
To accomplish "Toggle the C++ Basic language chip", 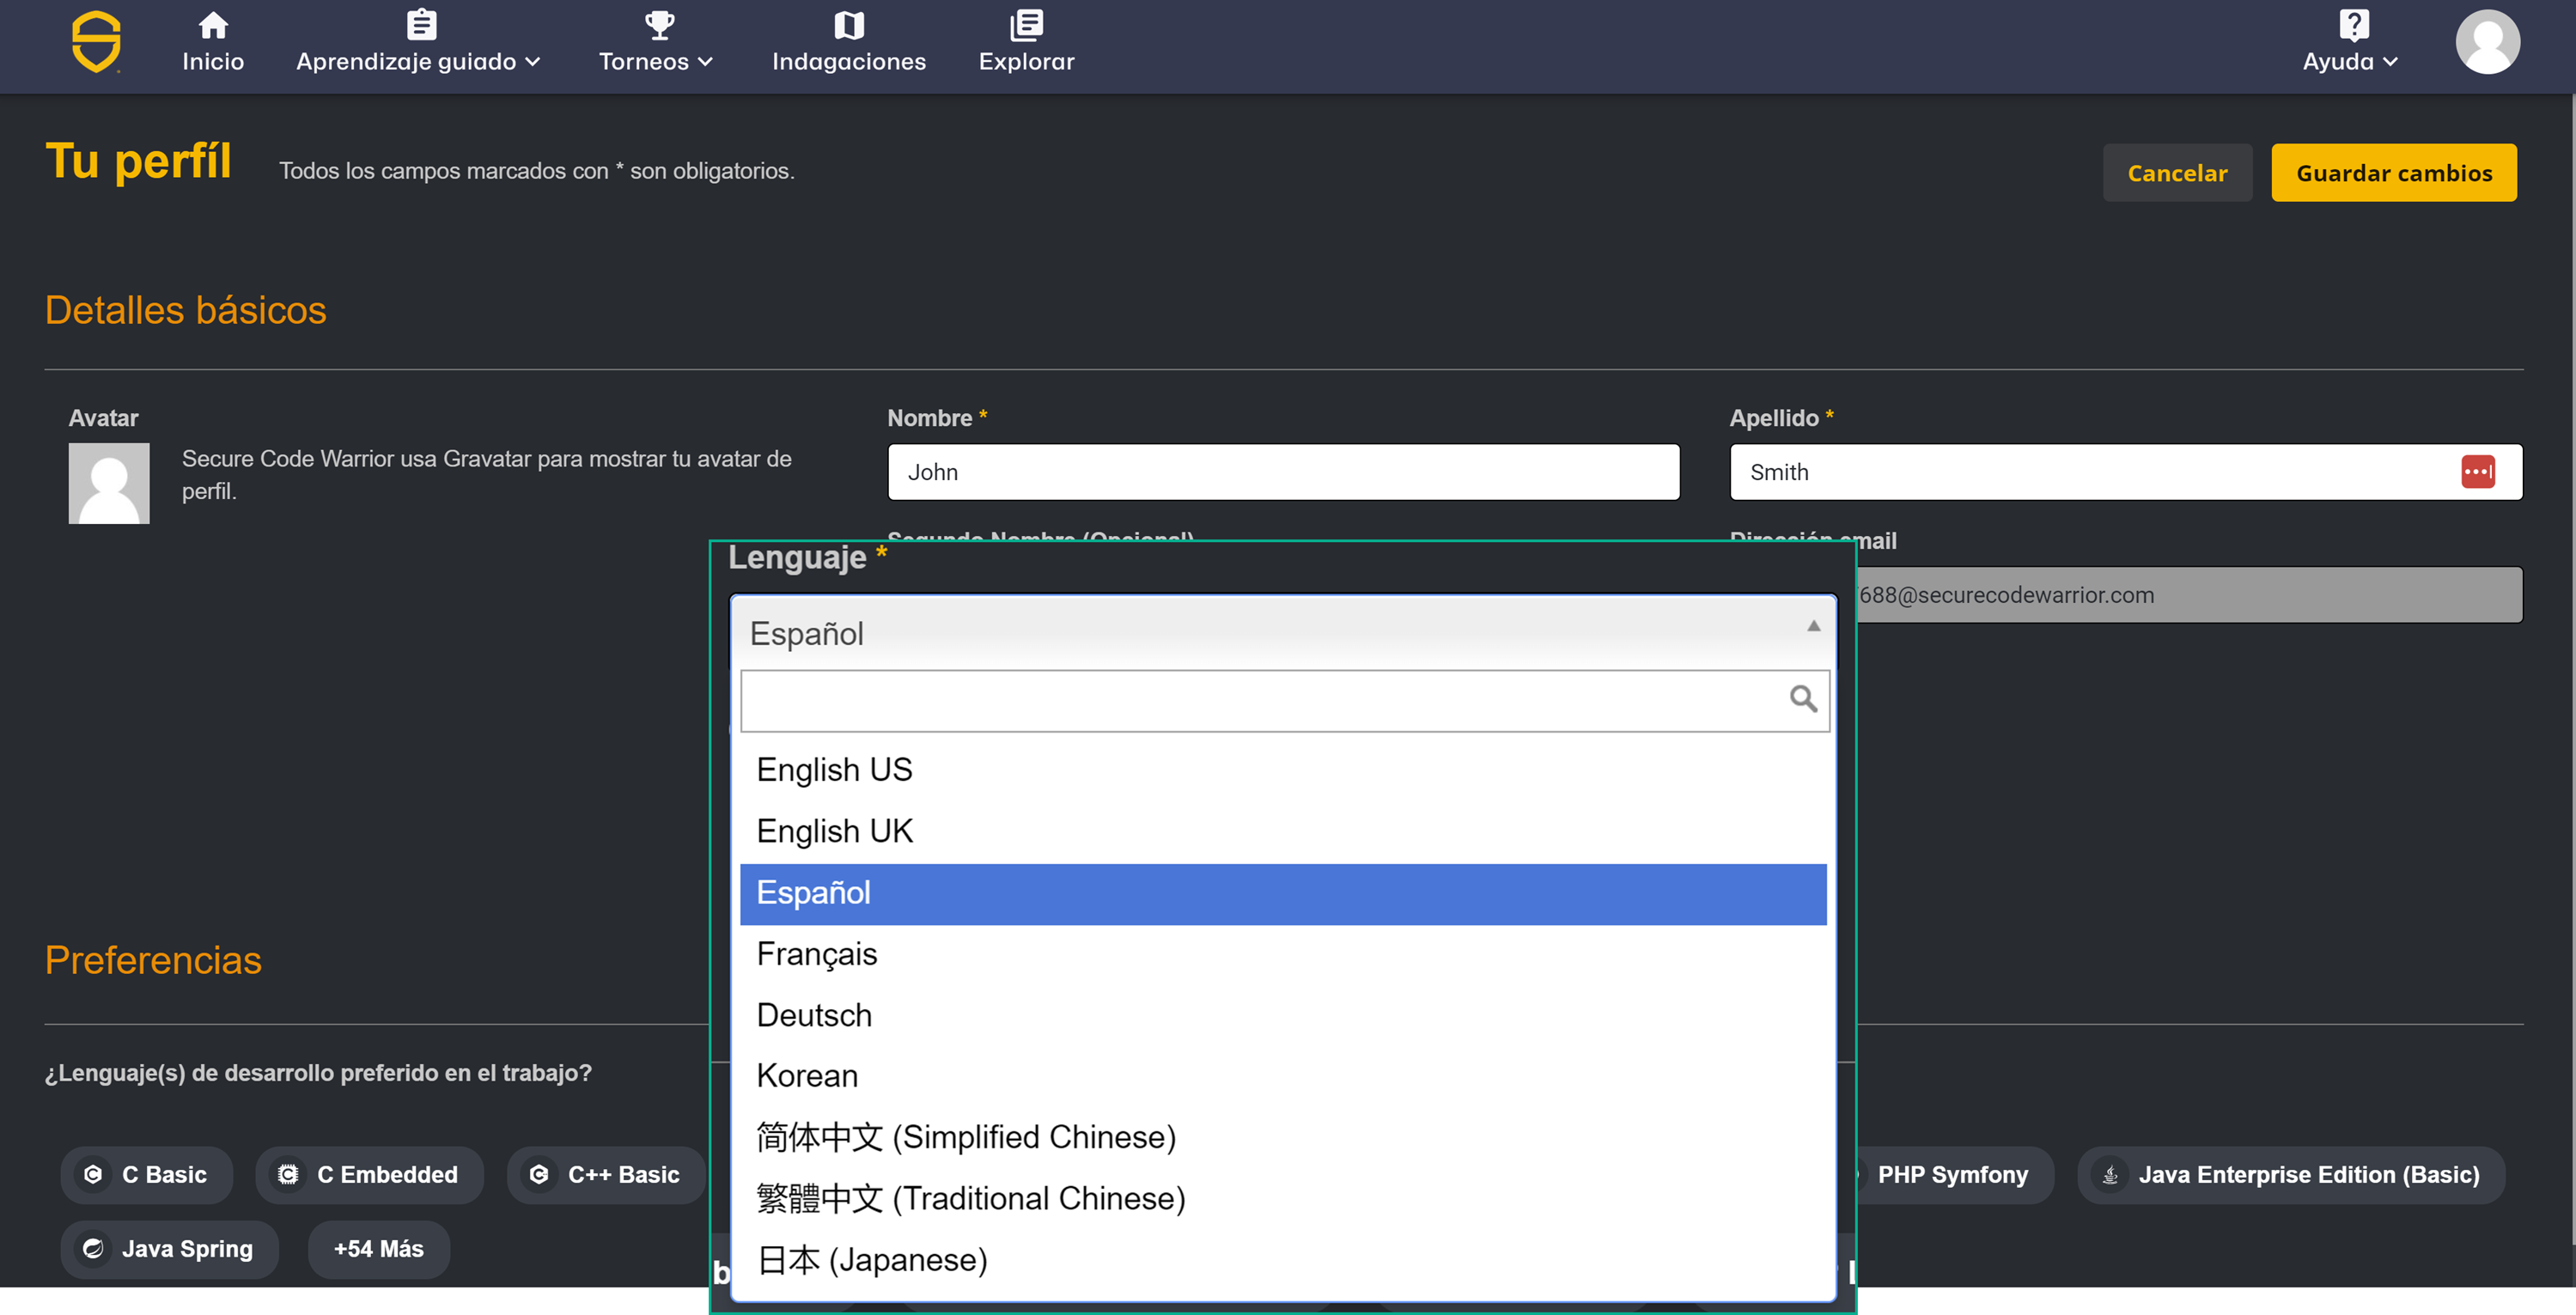I will 606,1174.
